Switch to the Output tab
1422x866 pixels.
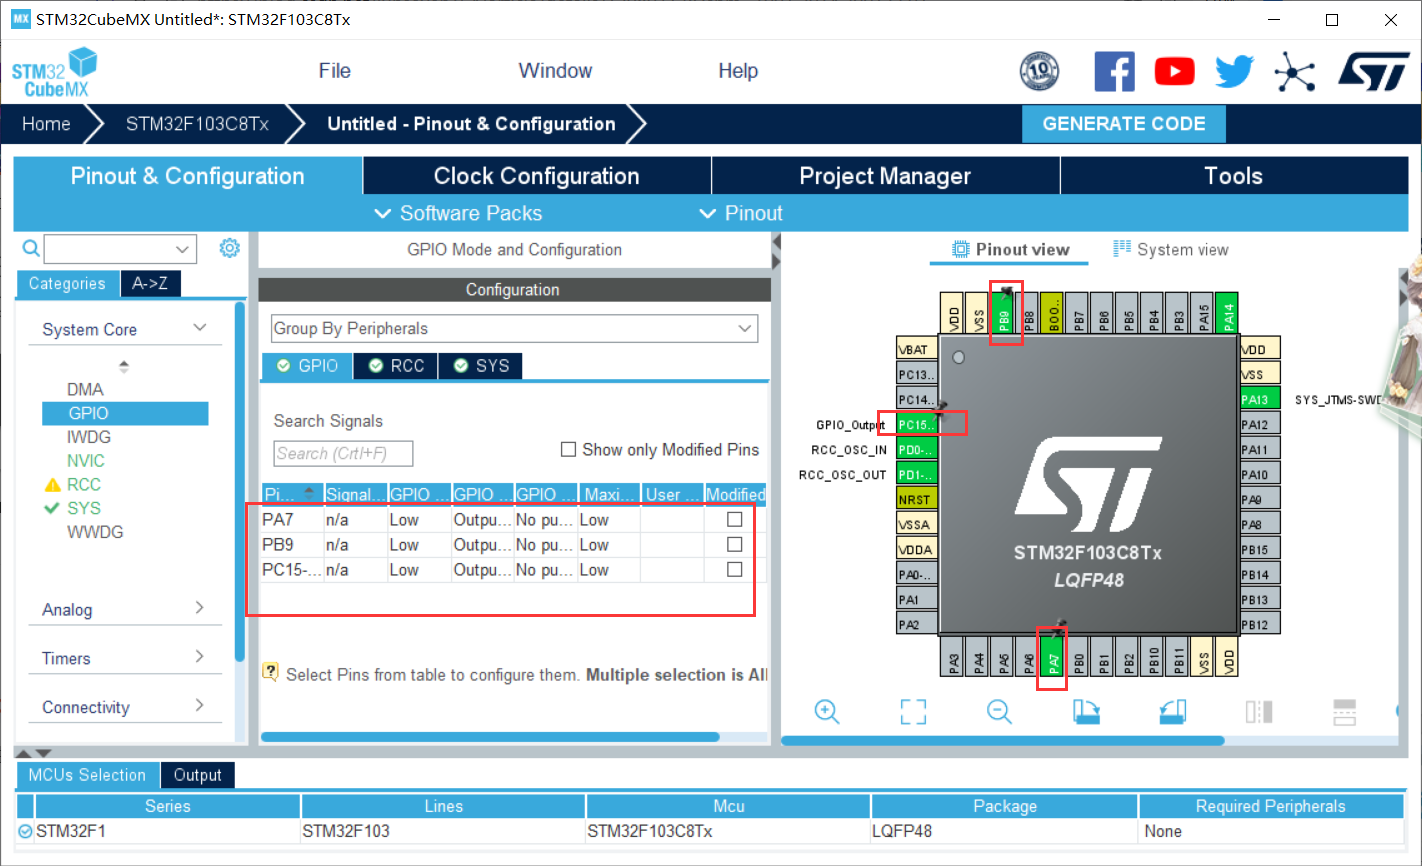pos(197,775)
